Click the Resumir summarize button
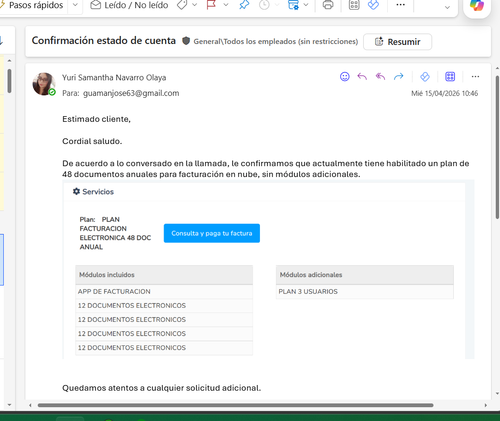500x421 pixels. [397, 42]
